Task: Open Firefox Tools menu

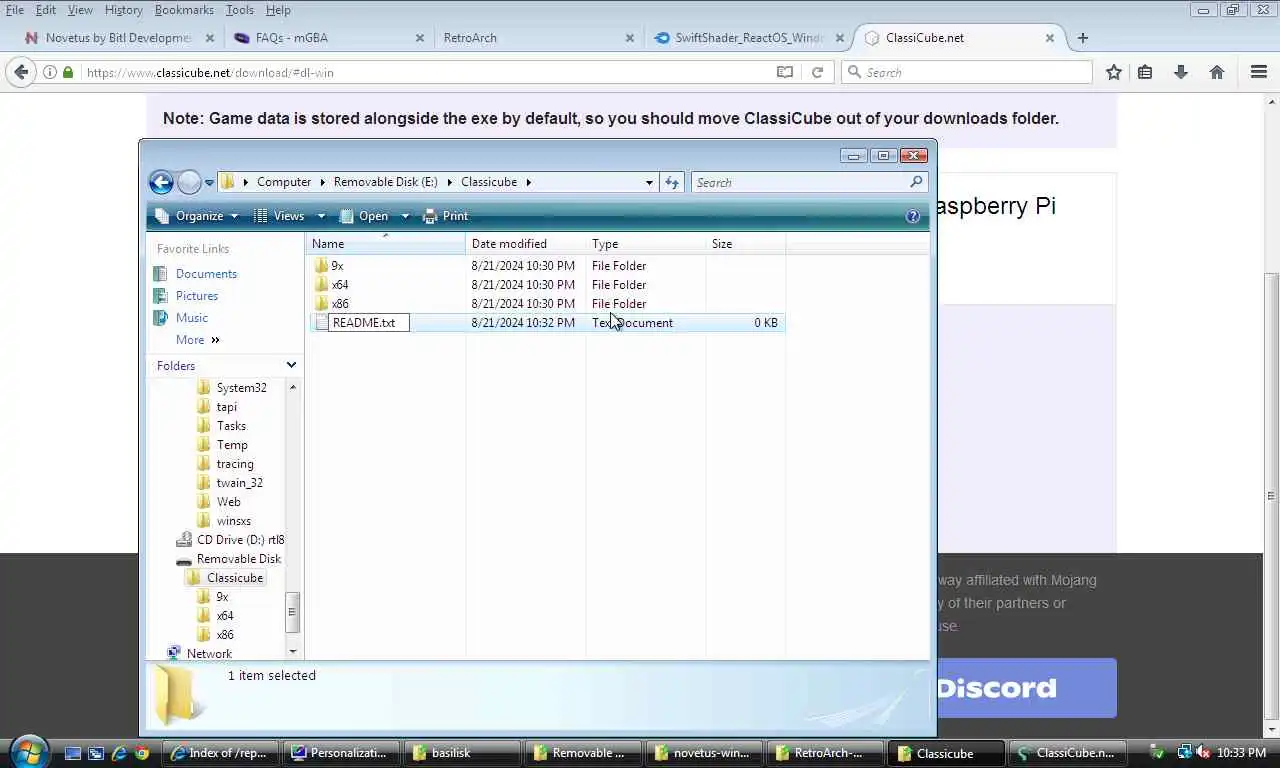Action: pyautogui.click(x=239, y=10)
